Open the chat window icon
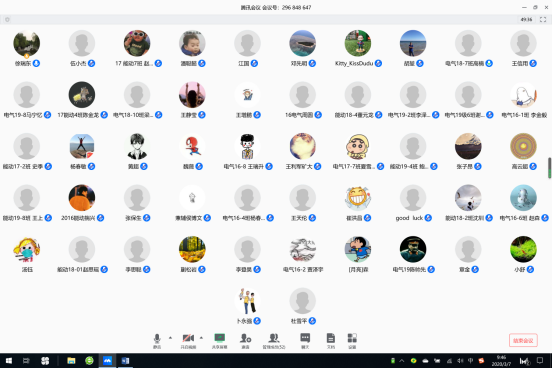This screenshot has width=552, height=368. click(305, 341)
